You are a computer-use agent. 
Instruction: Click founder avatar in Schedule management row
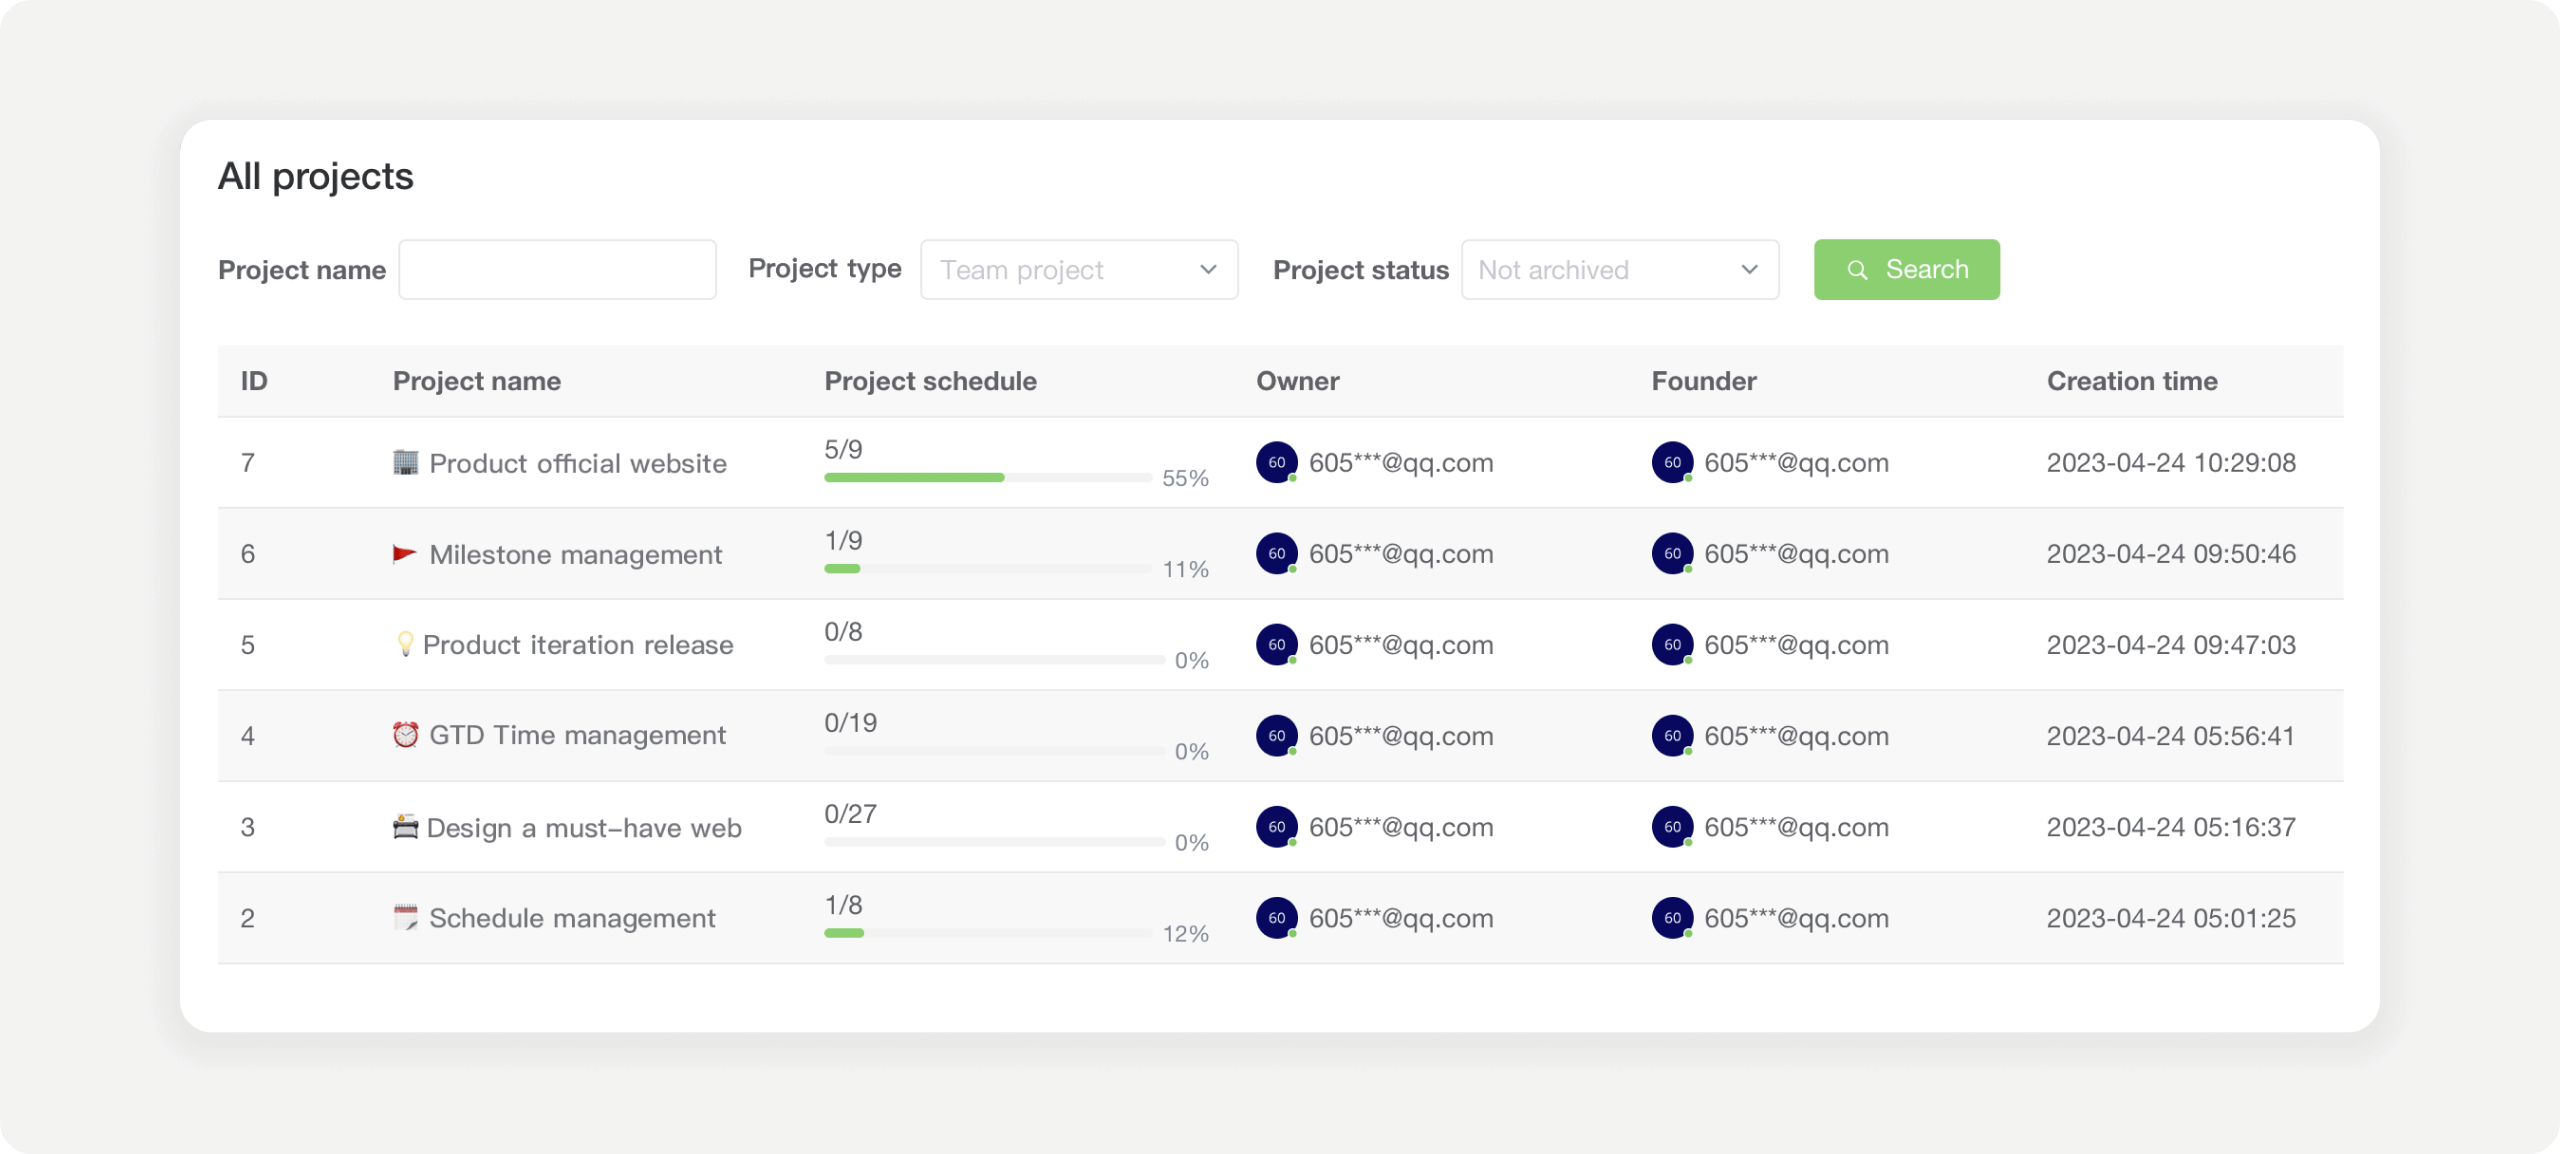(1672, 918)
